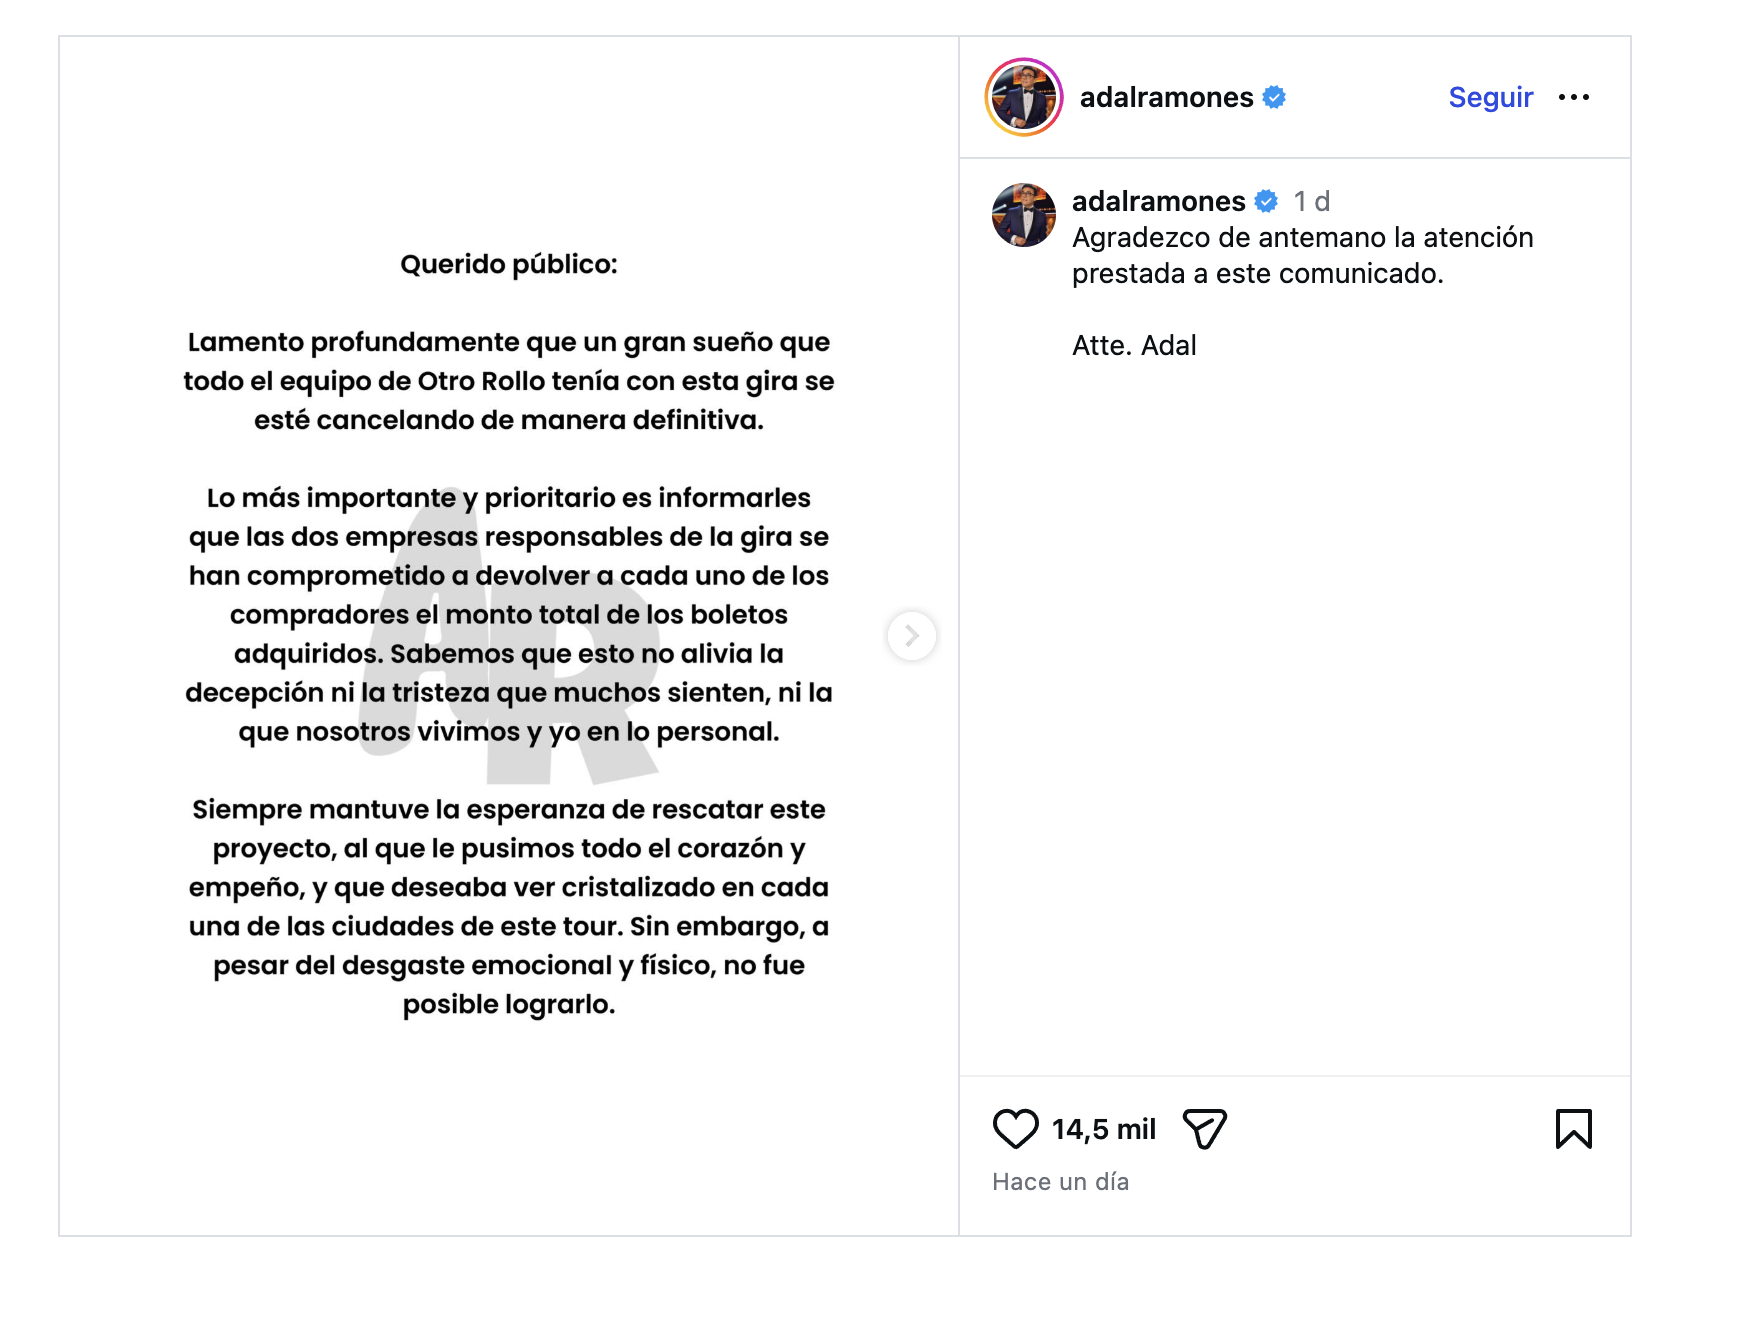
Task: Click the verified badge in the post header
Action: pos(1274,97)
